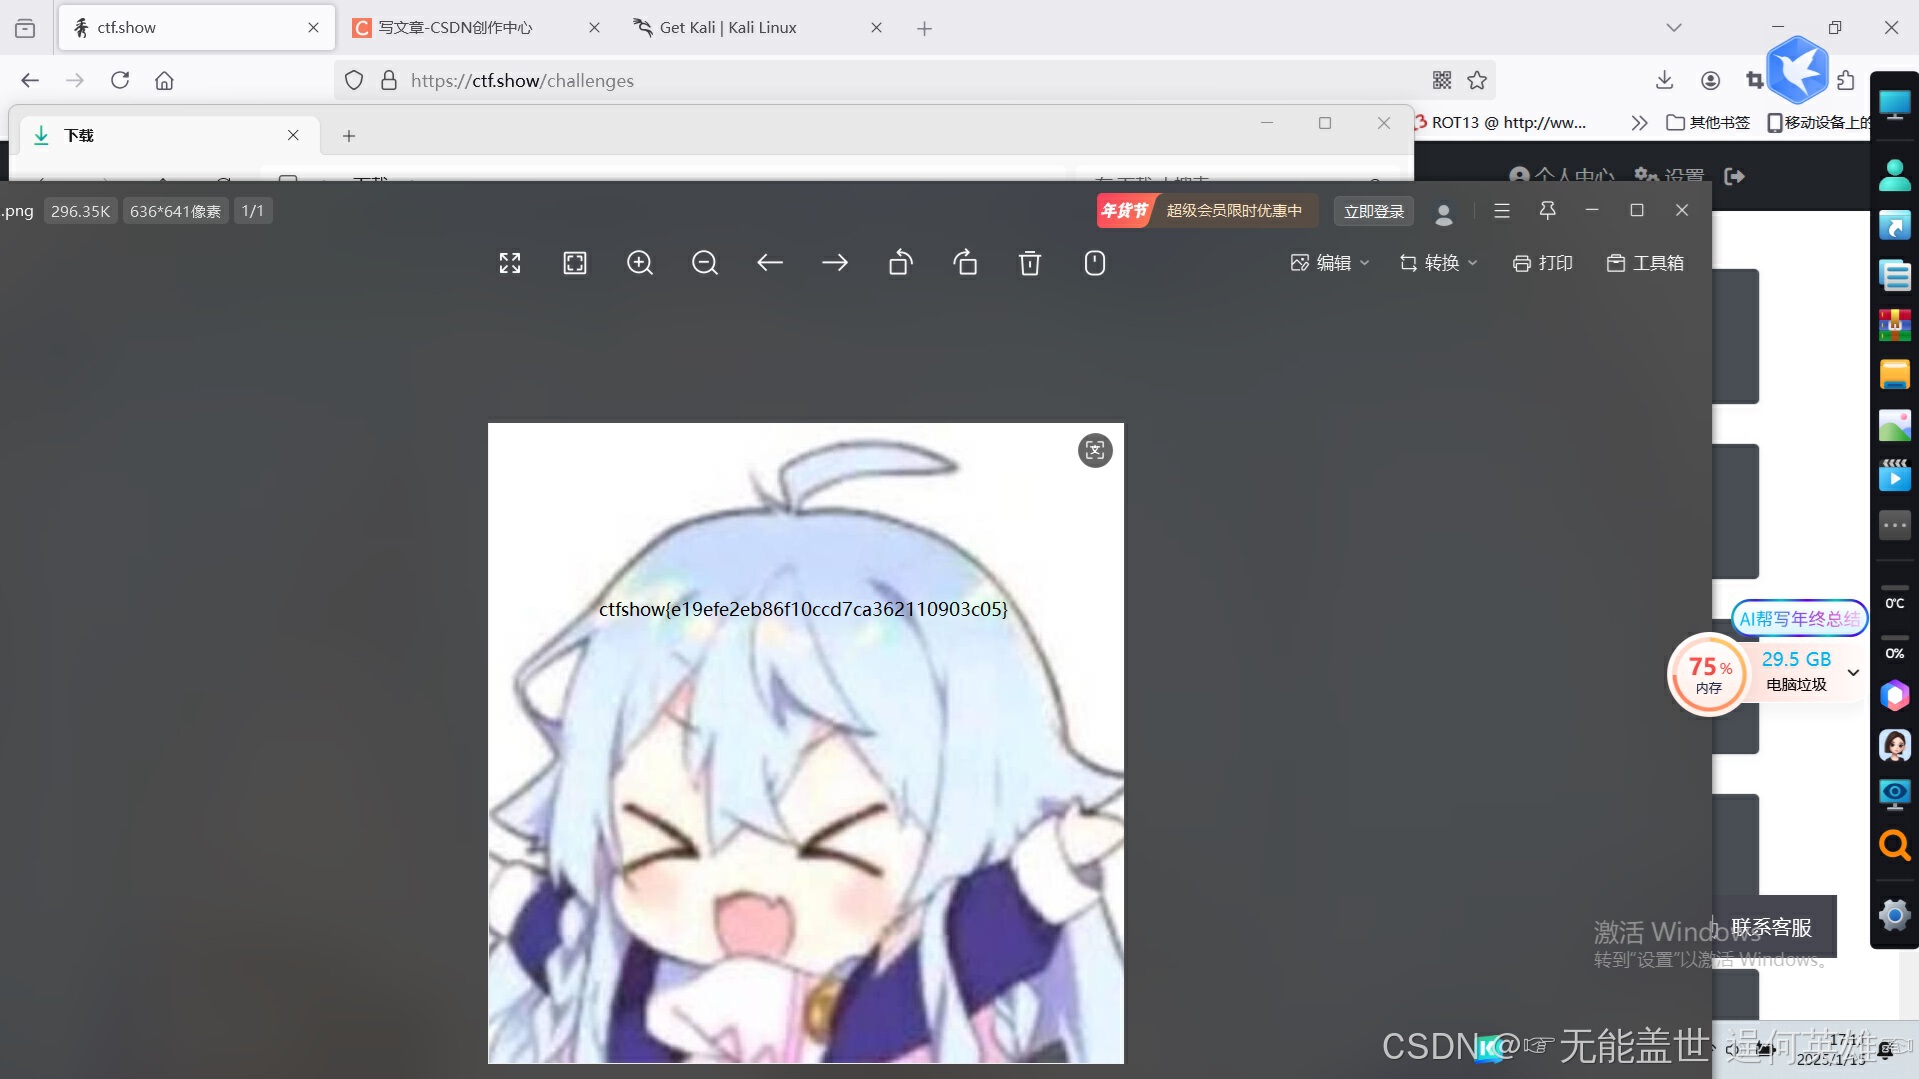Close the Get Kali browser tab
The height and width of the screenshot is (1079, 1919).
click(x=876, y=28)
